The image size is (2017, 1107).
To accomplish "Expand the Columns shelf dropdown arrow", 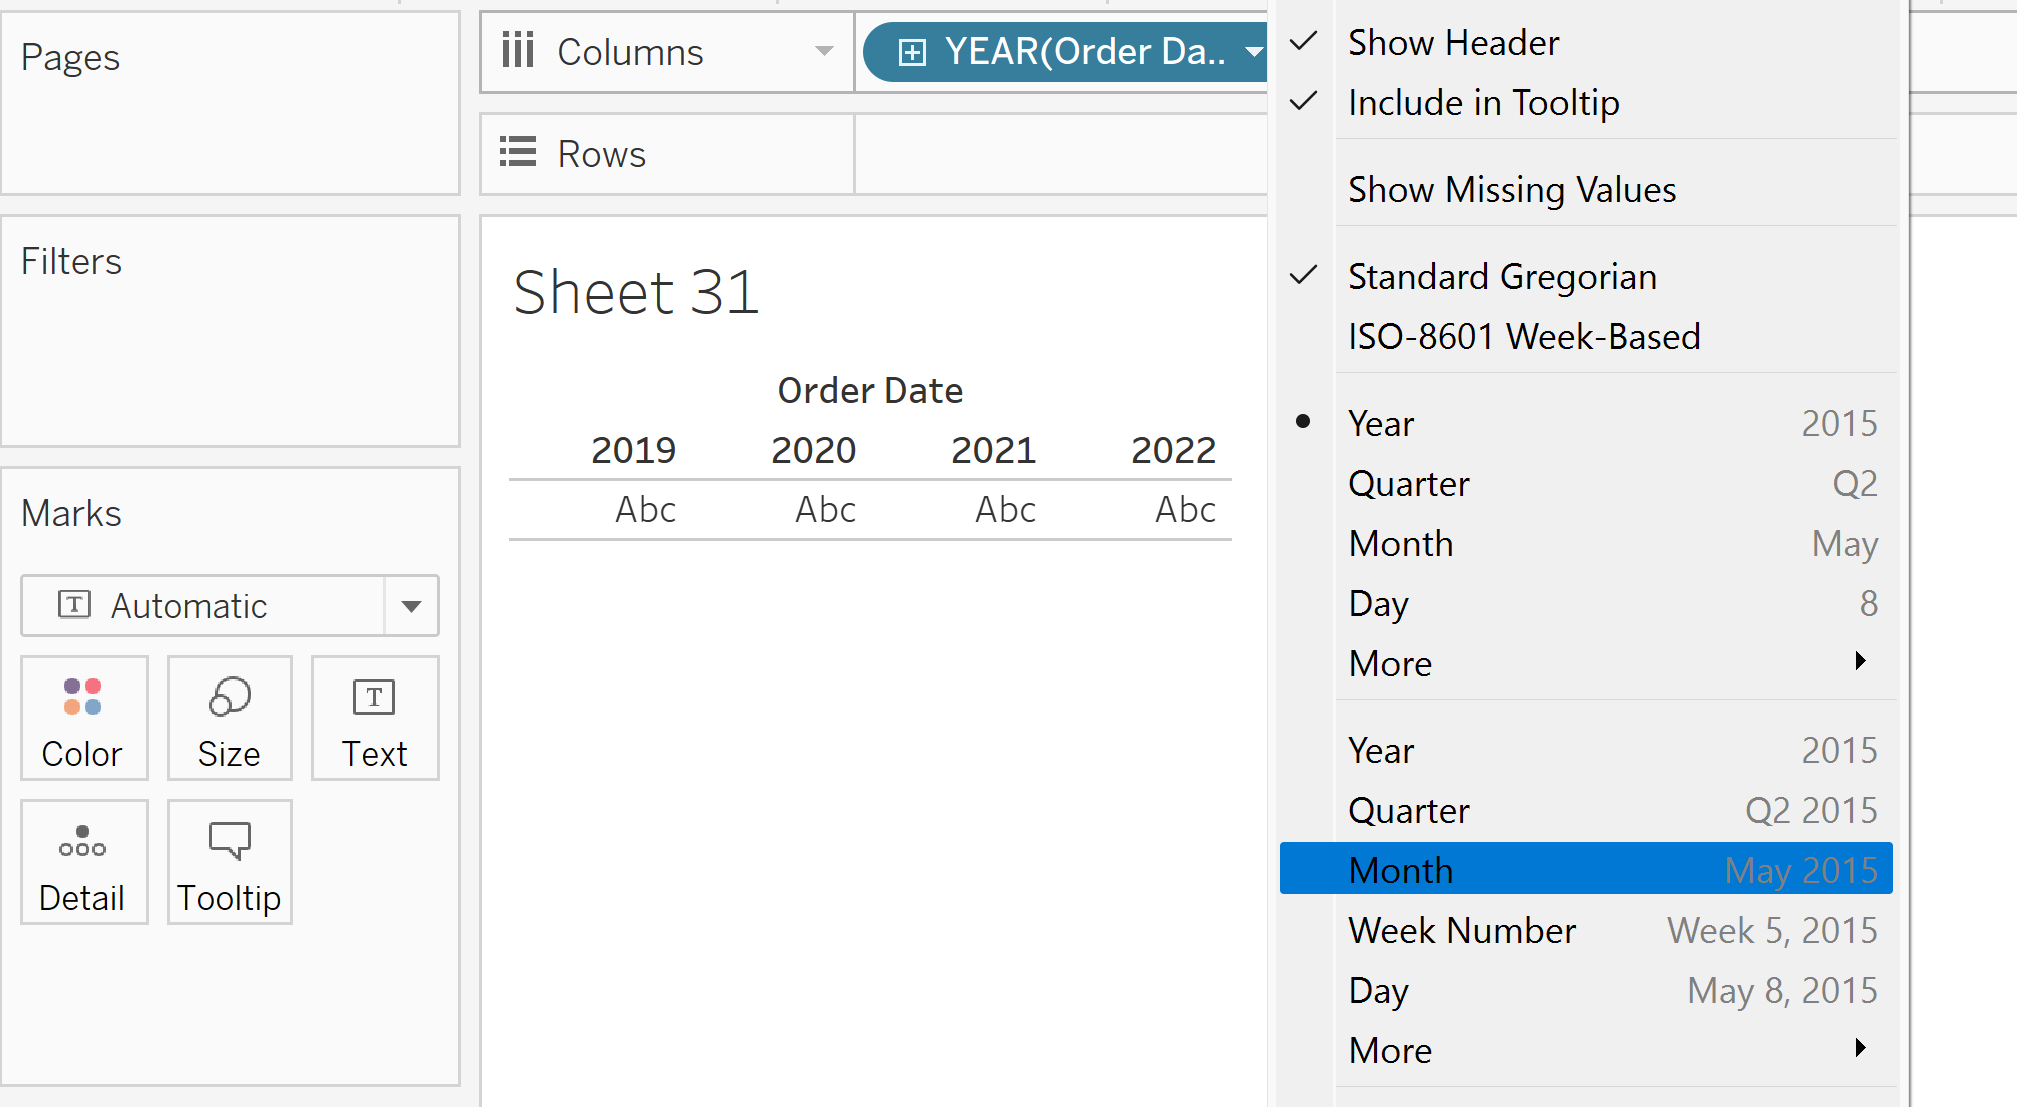I will (824, 52).
